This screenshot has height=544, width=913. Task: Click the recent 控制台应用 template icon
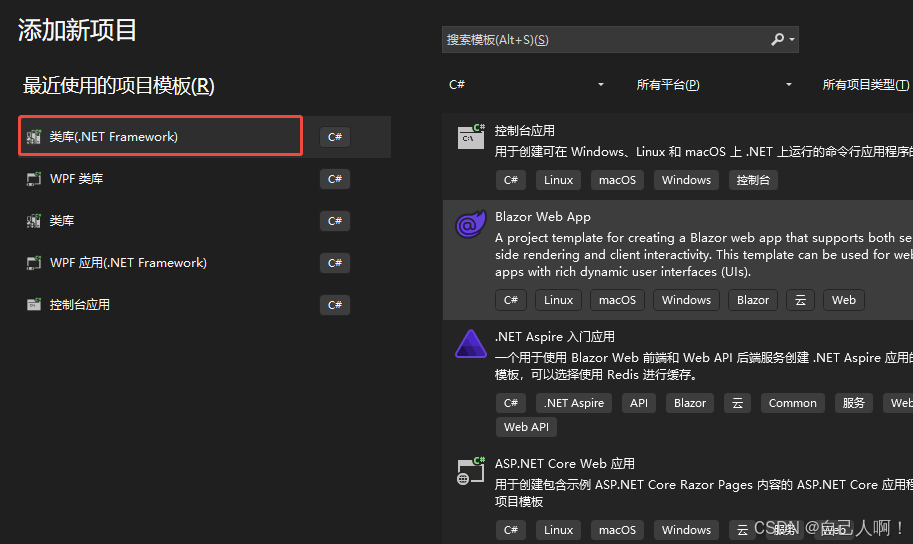pos(34,305)
